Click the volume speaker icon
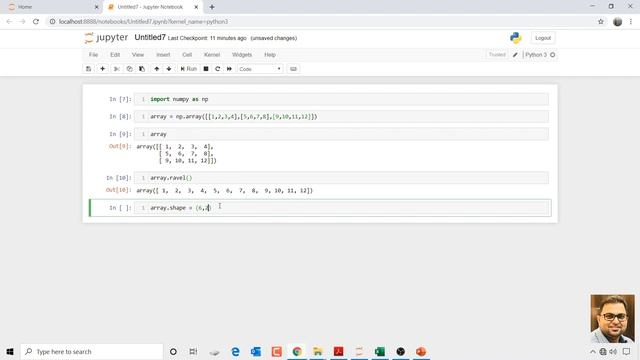 (613, 351)
